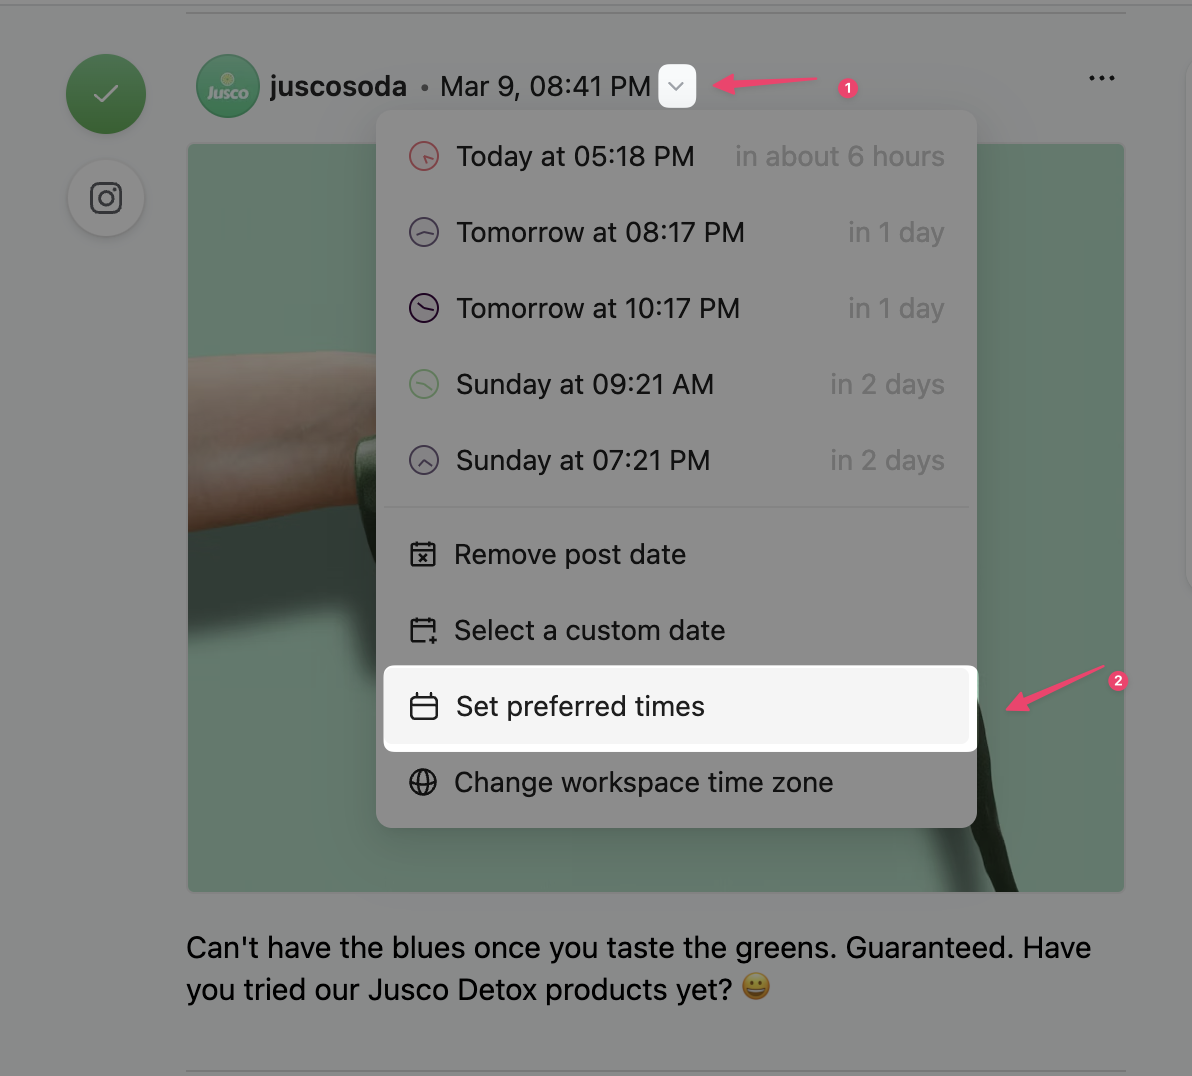Collapse the post date dropdown chevron

click(677, 87)
